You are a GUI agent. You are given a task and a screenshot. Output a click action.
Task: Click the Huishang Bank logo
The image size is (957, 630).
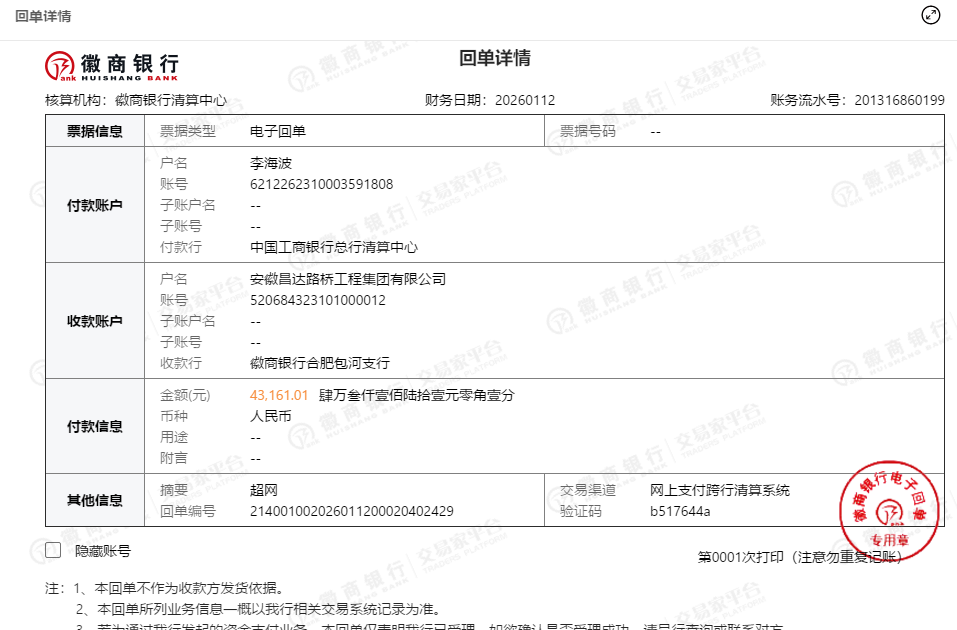[112, 65]
